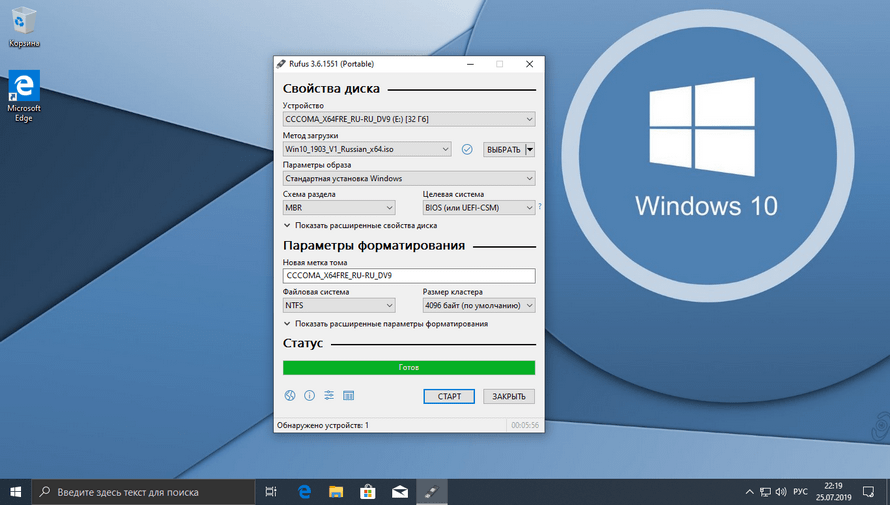Click the ВЫБРАТЬ button
The image size is (890, 505).
tap(504, 149)
